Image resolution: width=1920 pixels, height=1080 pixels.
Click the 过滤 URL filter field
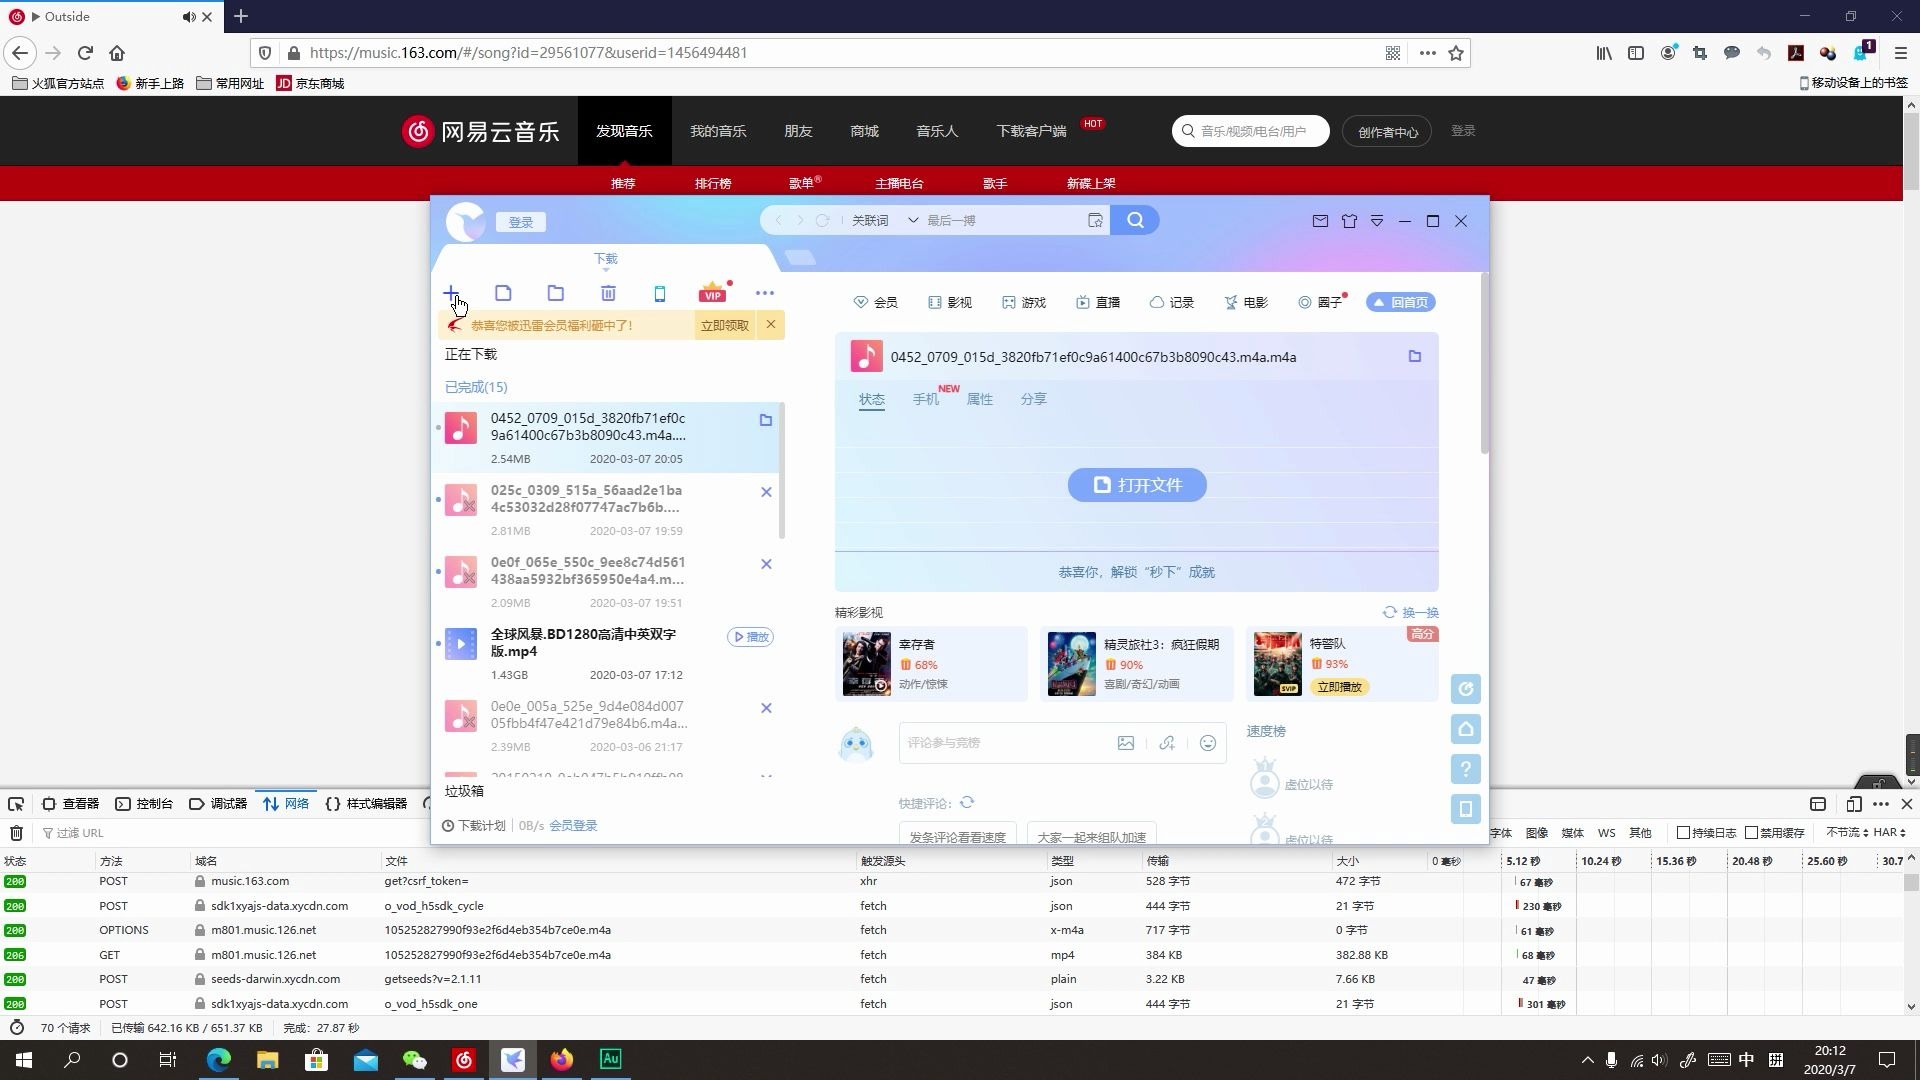(230, 833)
